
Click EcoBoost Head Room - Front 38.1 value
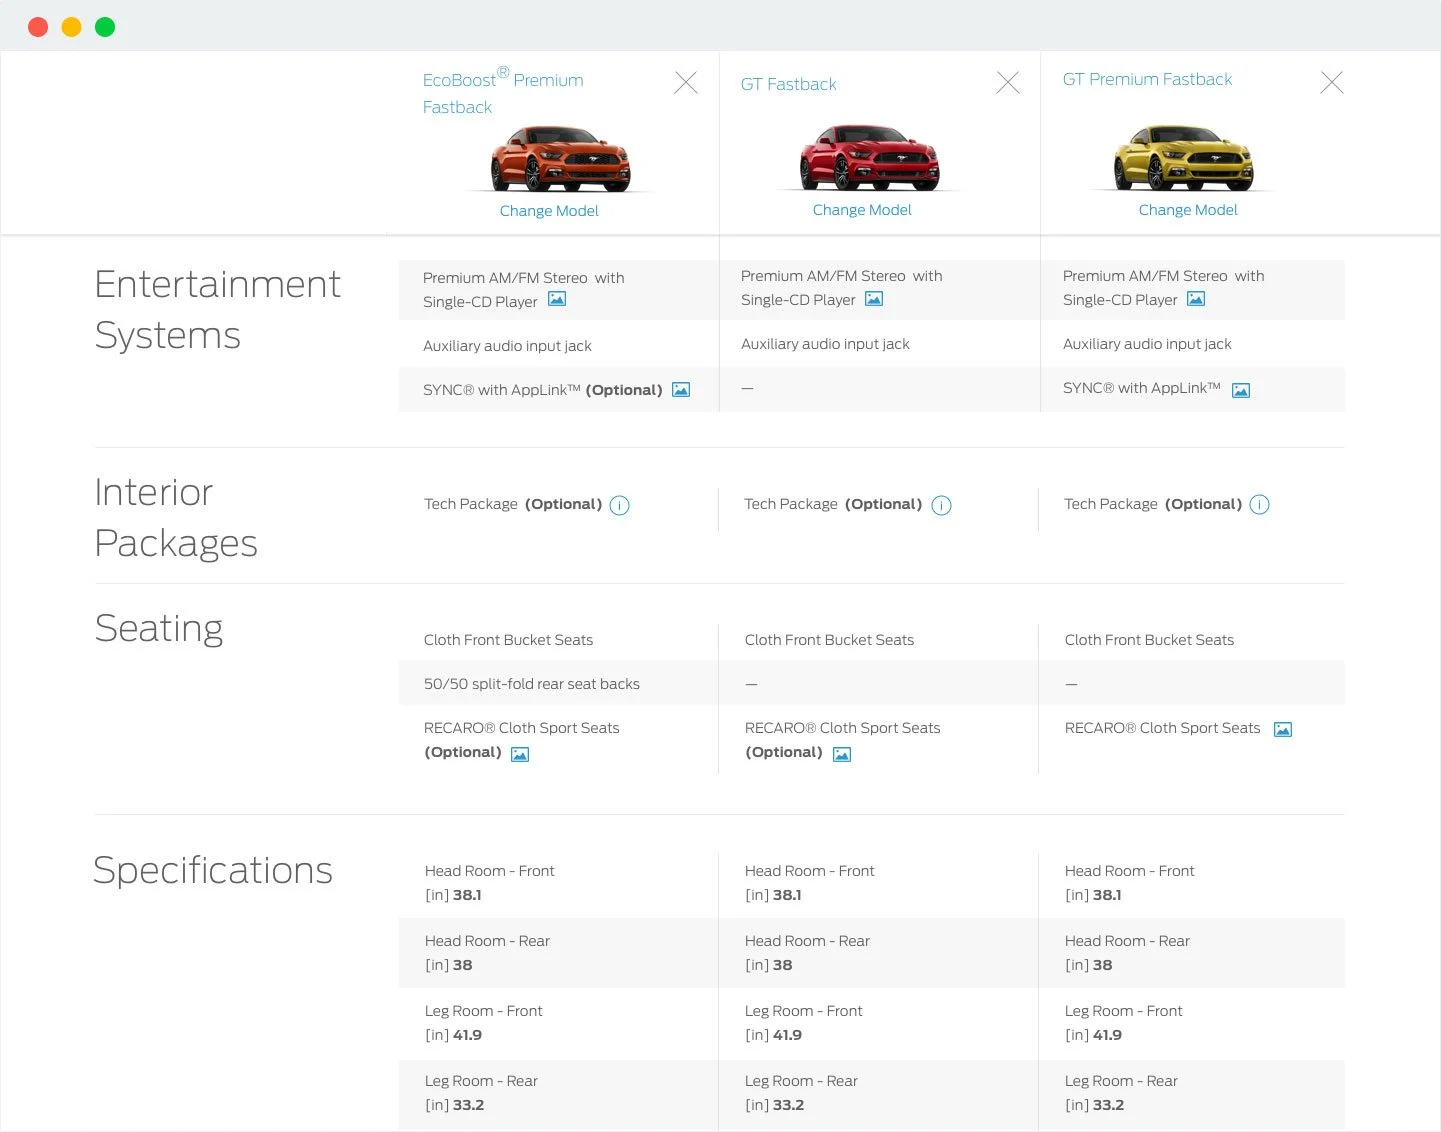(467, 895)
